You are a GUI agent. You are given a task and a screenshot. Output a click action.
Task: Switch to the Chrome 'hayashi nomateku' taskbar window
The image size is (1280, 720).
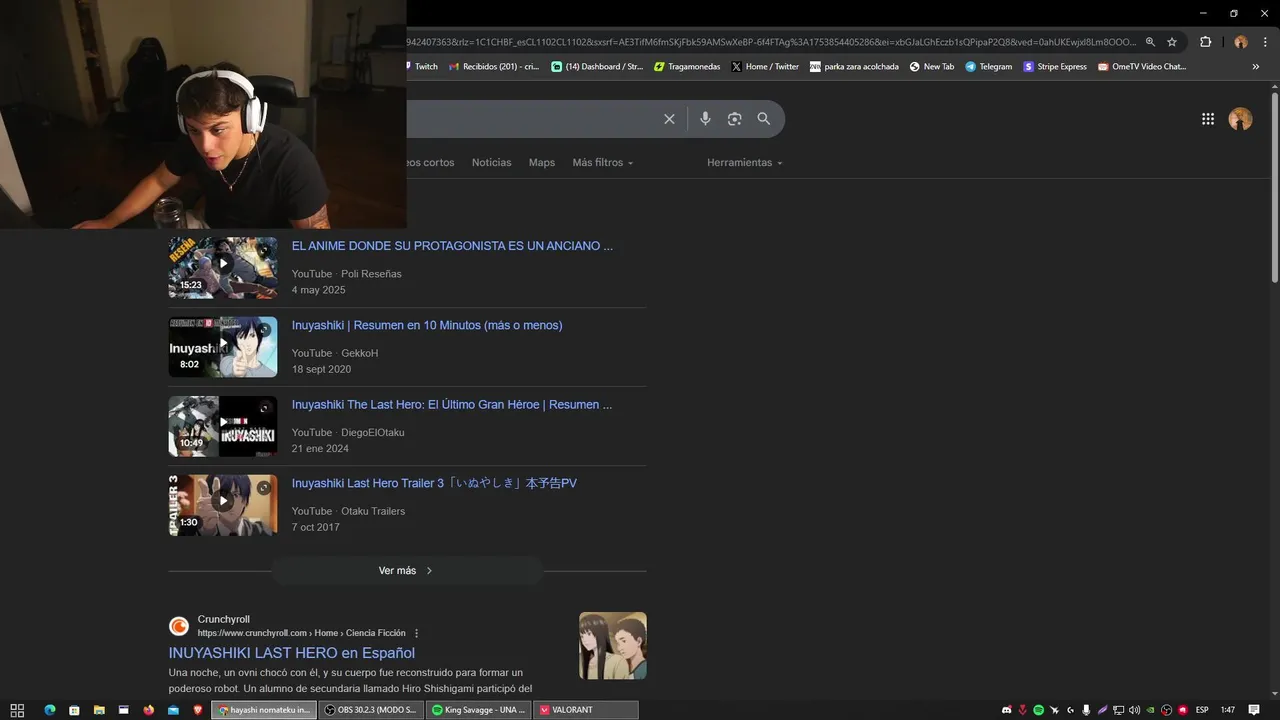click(264, 710)
